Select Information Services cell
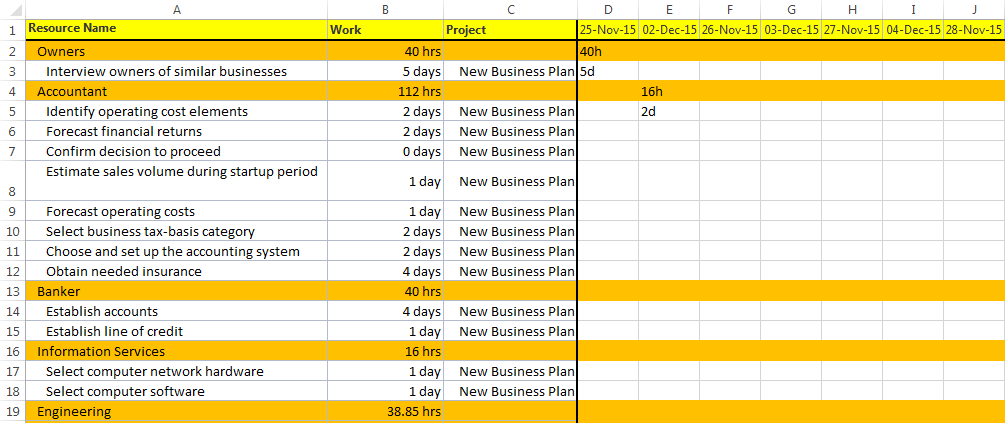Image resolution: width=1005 pixels, height=423 pixels. pyautogui.click(x=176, y=351)
